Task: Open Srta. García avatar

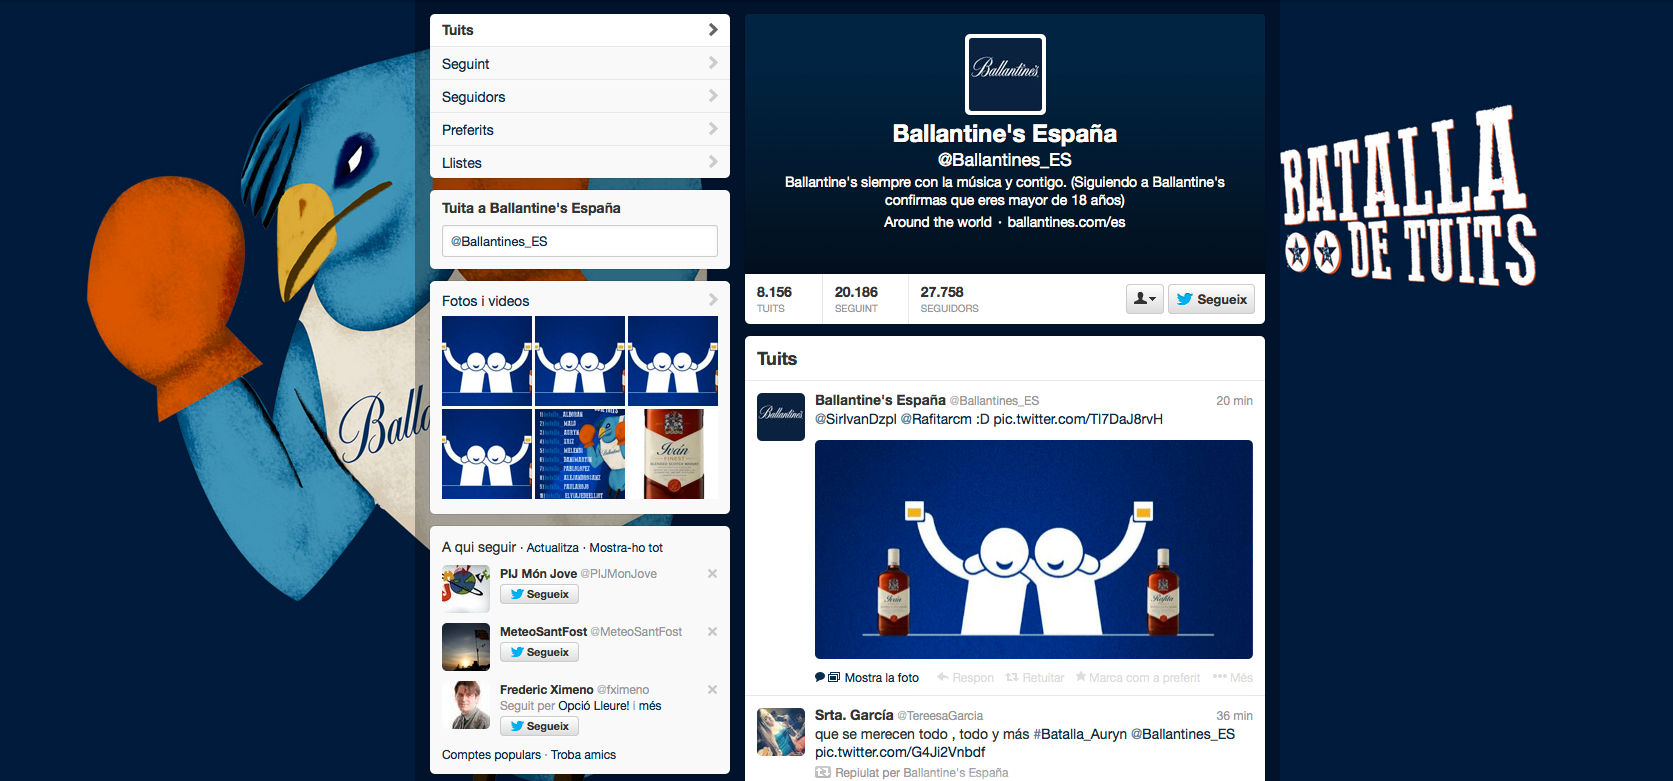Action: [x=781, y=732]
